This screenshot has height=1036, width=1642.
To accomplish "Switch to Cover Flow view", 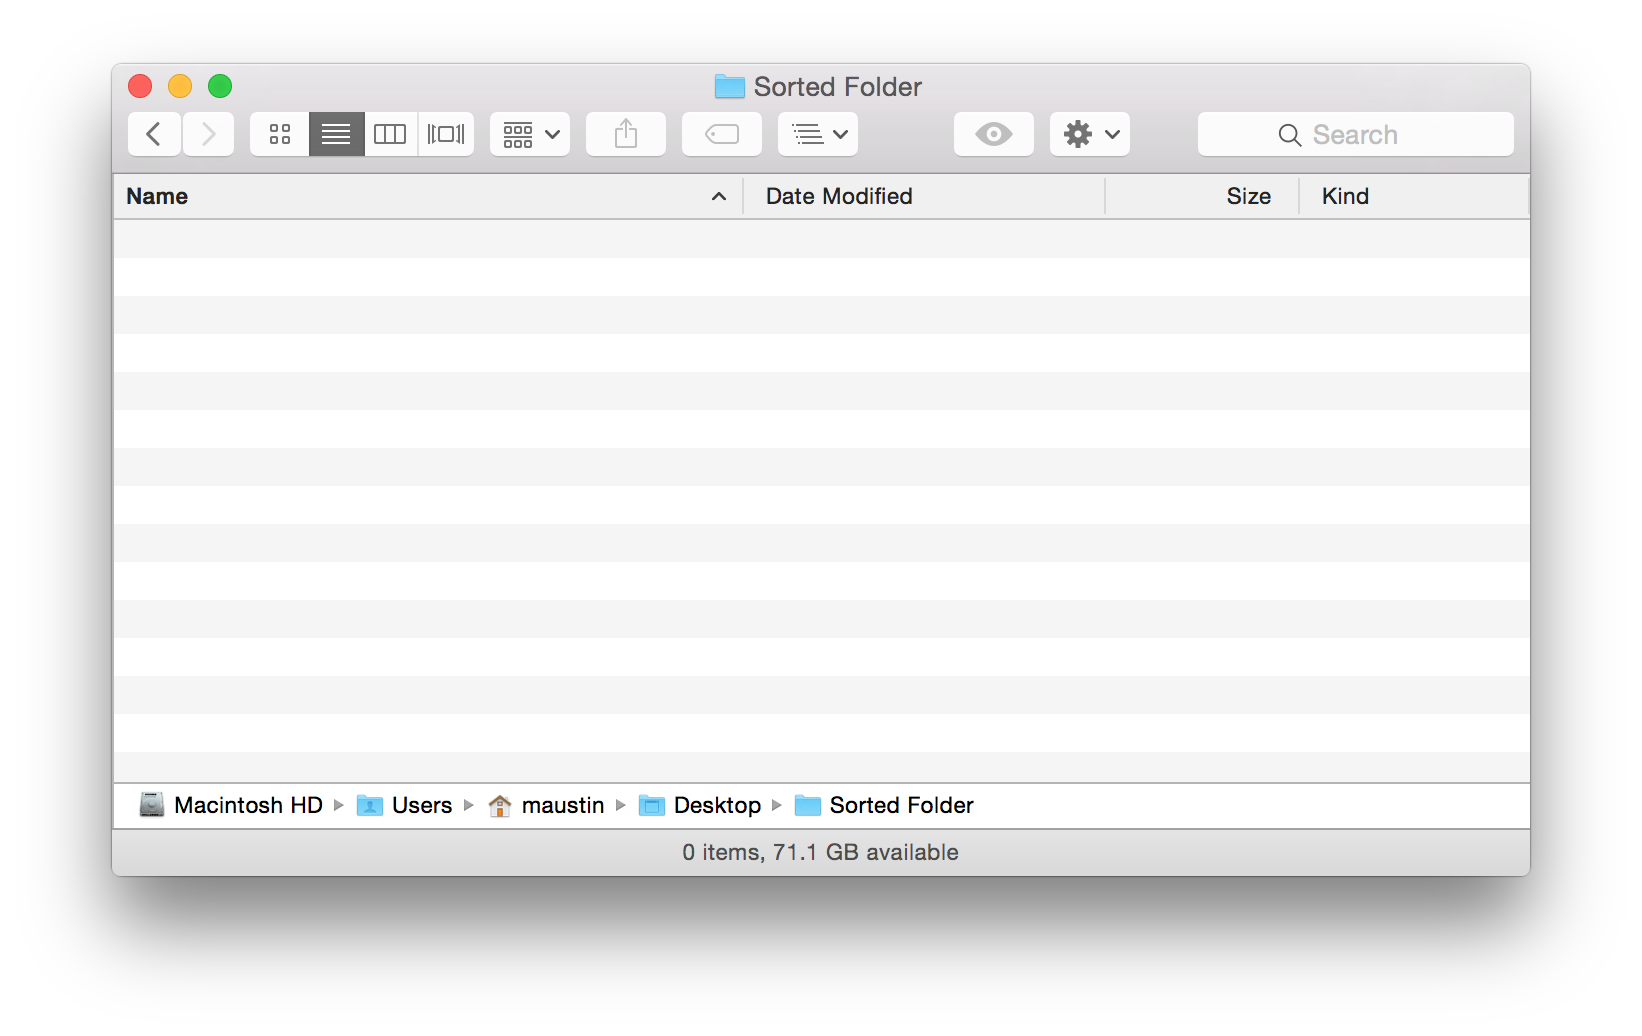I will click(x=446, y=134).
